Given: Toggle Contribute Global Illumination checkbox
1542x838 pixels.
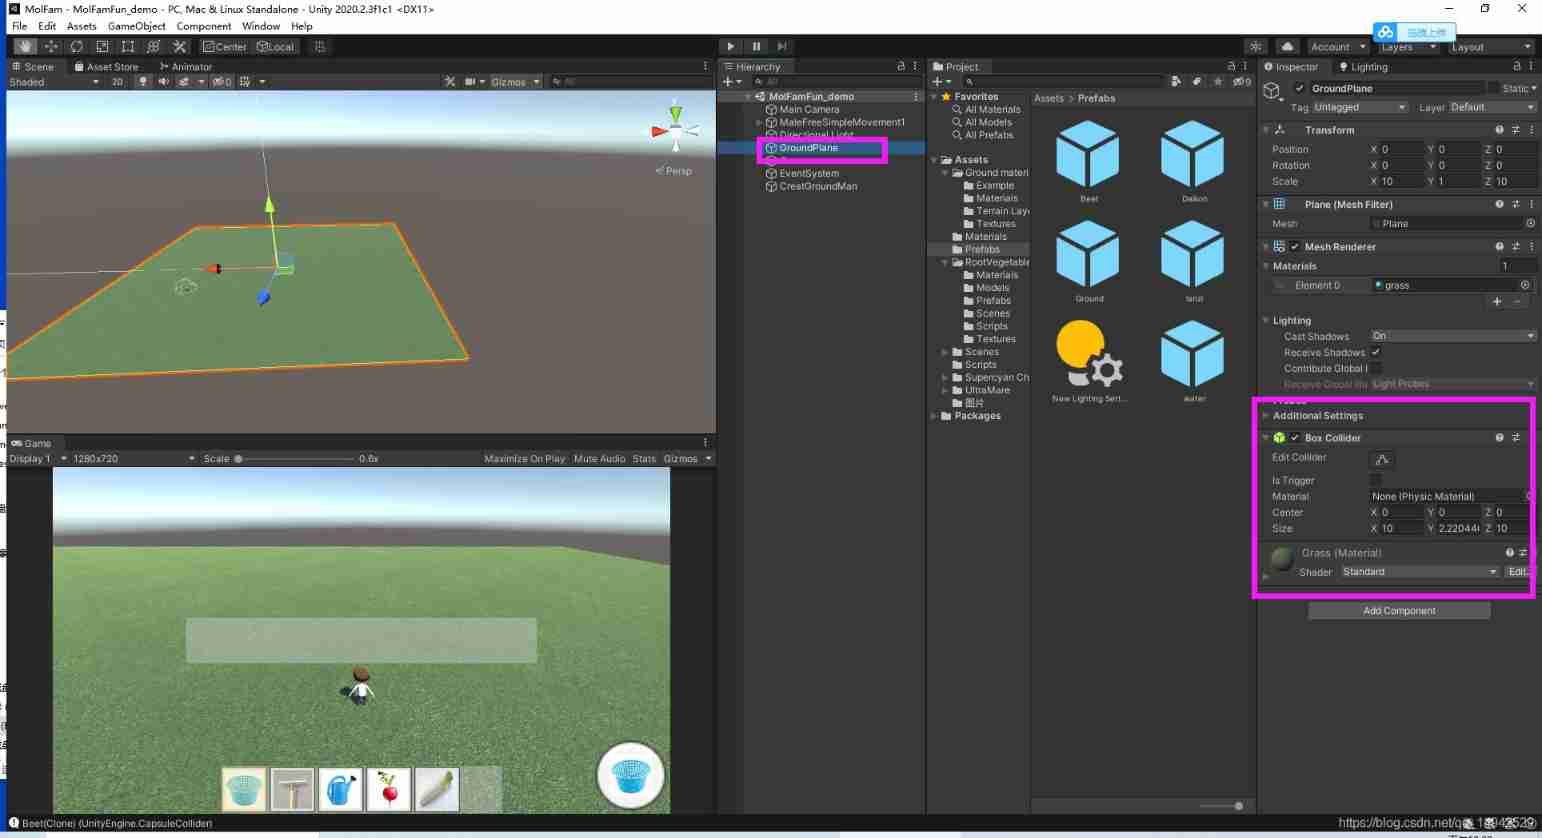Looking at the screenshot, I should (x=1376, y=368).
